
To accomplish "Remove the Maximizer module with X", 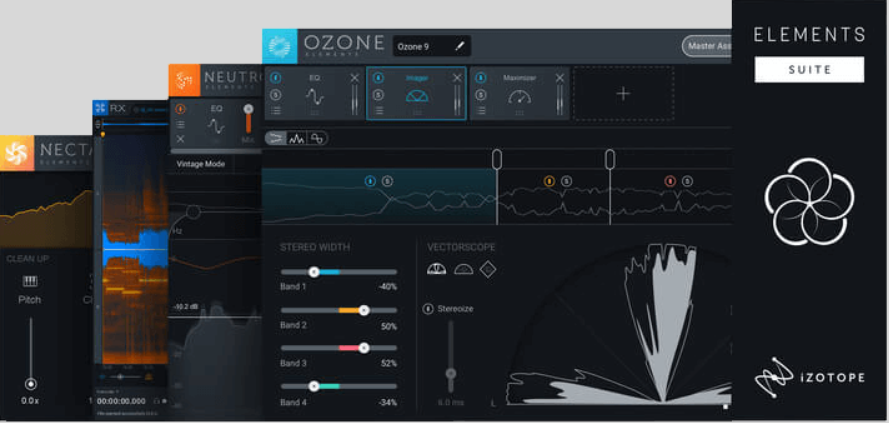I will (560, 78).
